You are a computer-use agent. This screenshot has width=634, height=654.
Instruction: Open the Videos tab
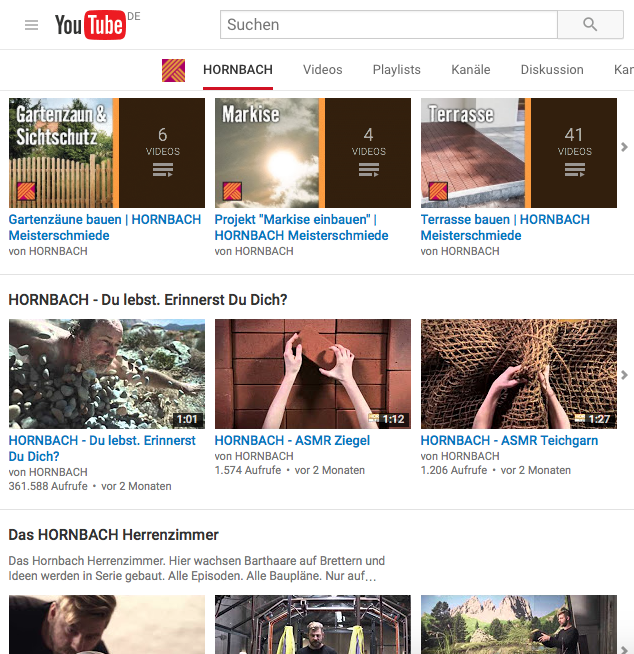pyautogui.click(x=322, y=70)
